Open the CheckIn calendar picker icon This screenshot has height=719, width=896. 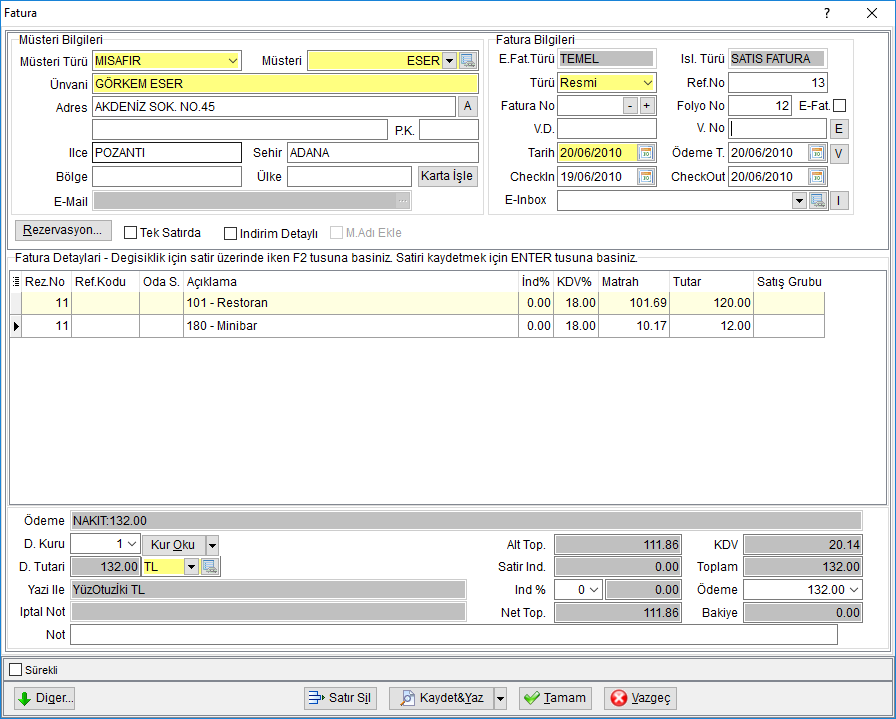[x=646, y=177]
